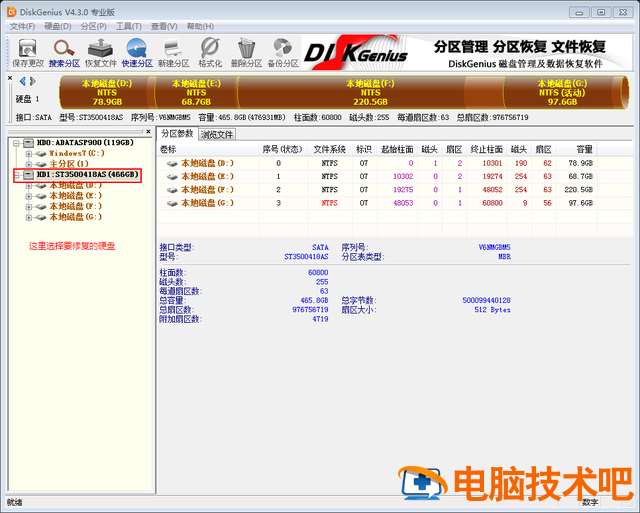Click the MBR partition table type value
Image resolution: width=640 pixels, height=513 pixels.
[x=504, y=257]
